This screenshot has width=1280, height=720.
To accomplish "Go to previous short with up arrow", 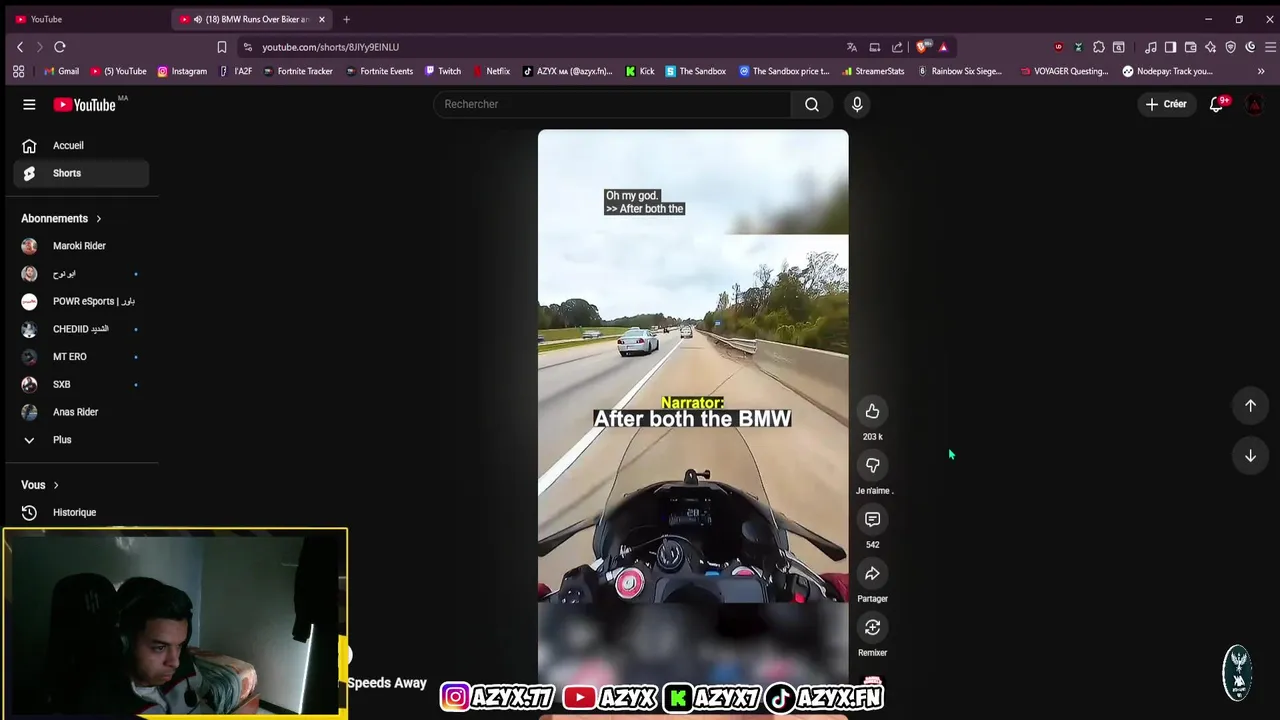I will pyautogui.click(x=1250, y=405).
